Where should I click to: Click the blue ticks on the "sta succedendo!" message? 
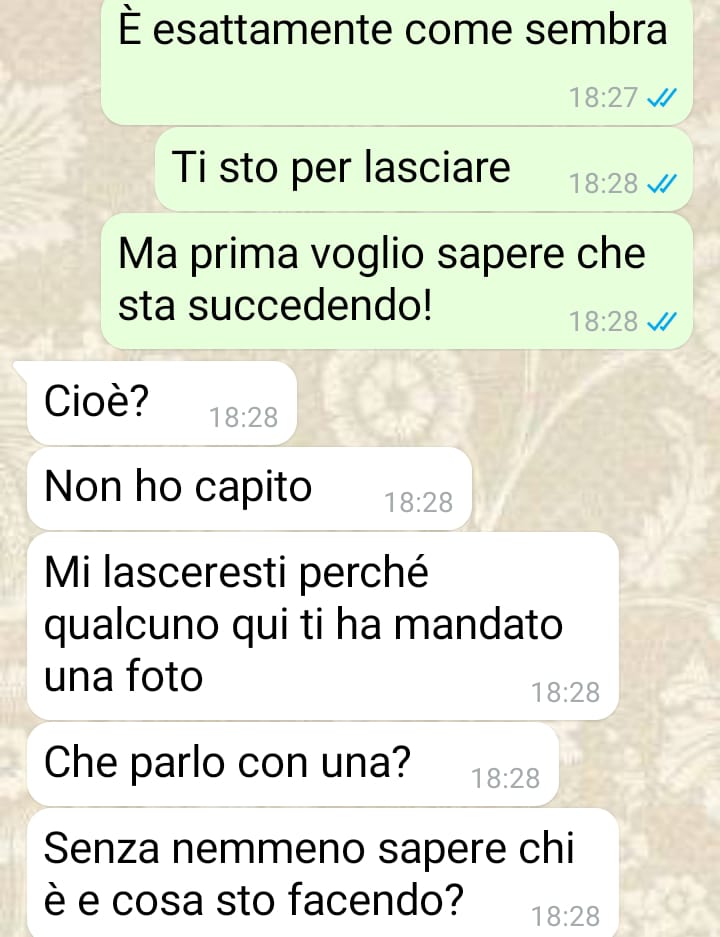[x=662, y=321]
